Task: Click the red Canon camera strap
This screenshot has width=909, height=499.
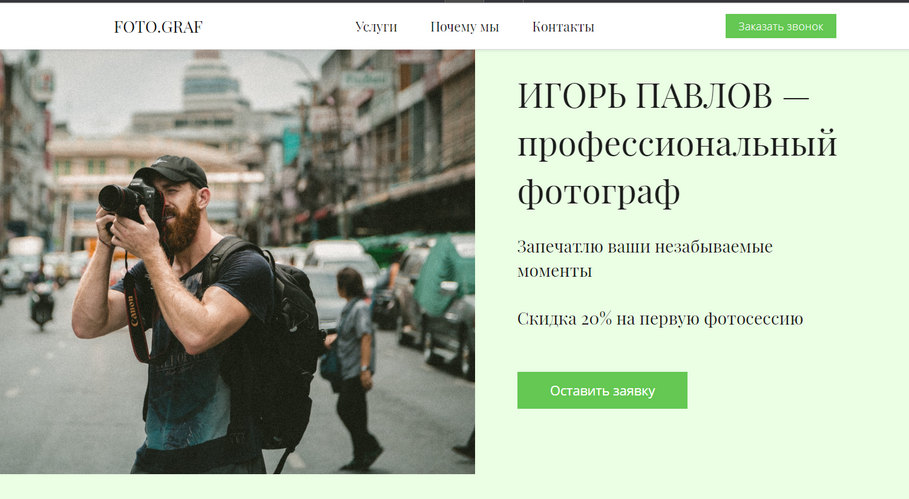Action: pyautogui.click(x=137, y=319)
